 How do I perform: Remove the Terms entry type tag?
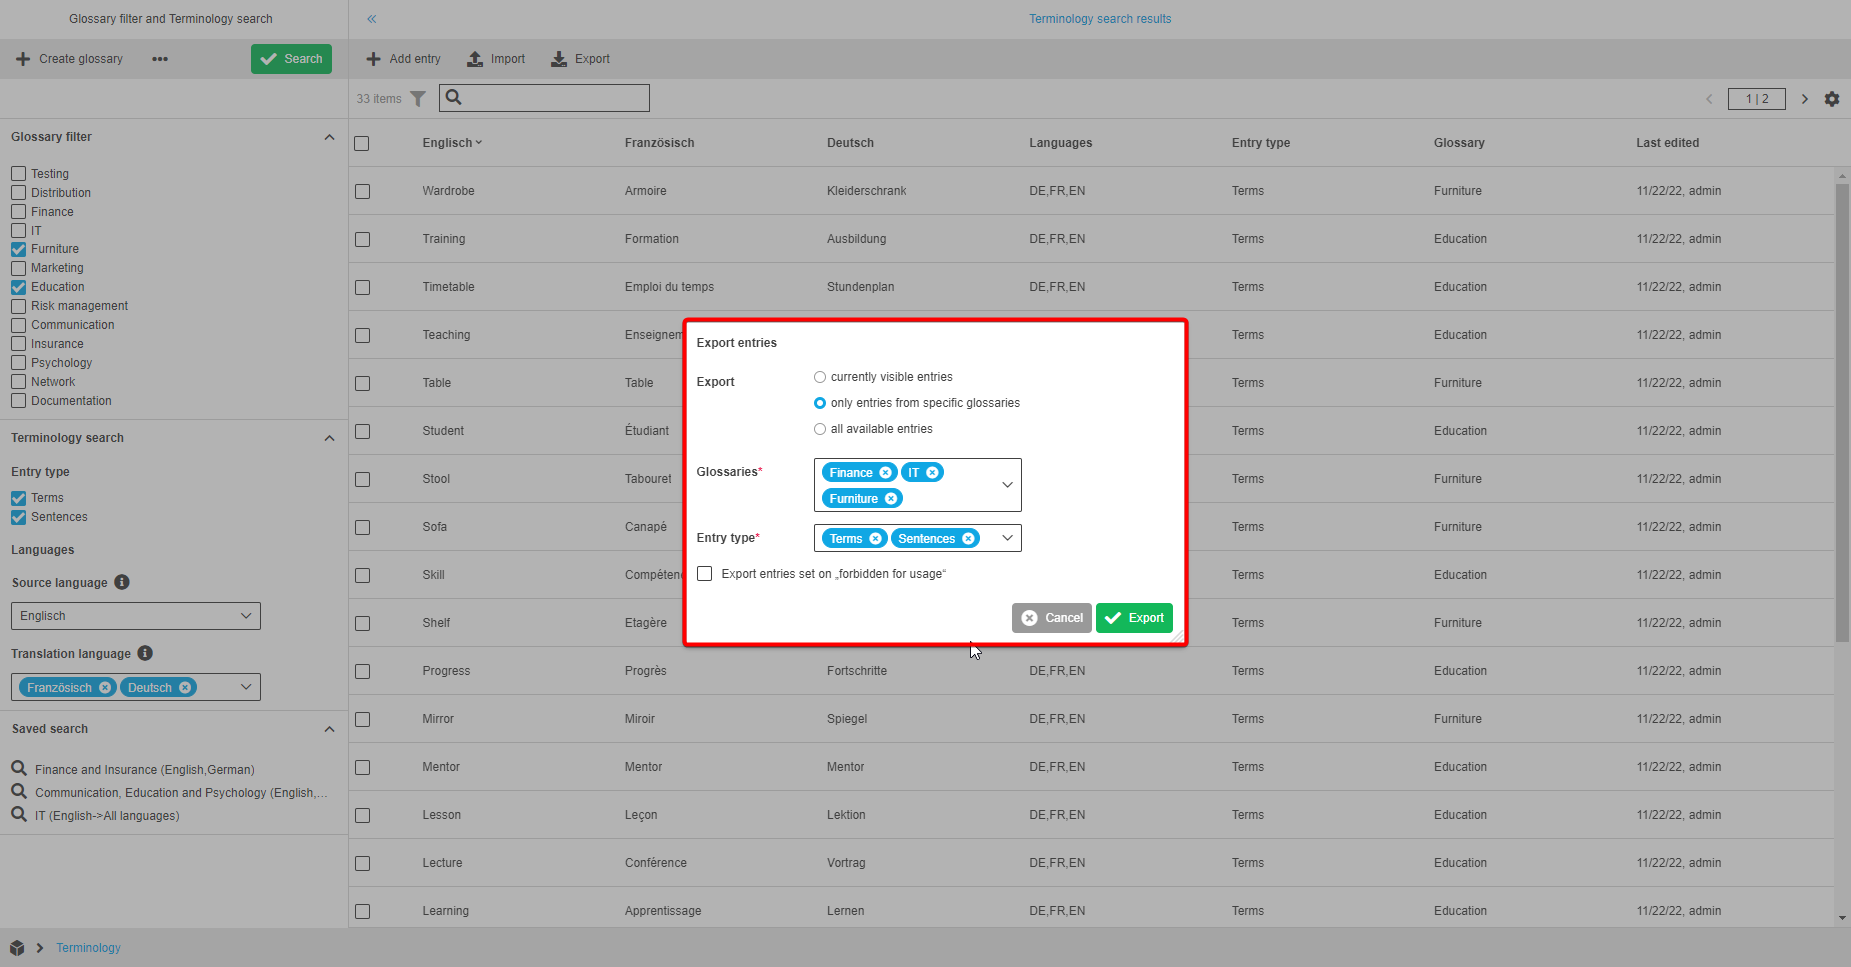coord(875,538)
